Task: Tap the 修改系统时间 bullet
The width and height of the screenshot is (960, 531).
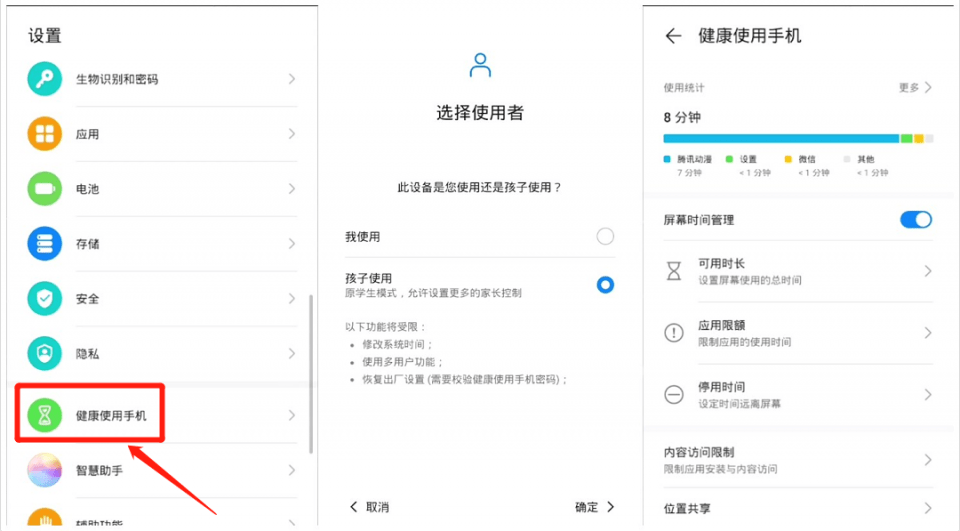Action: (397, 344)
